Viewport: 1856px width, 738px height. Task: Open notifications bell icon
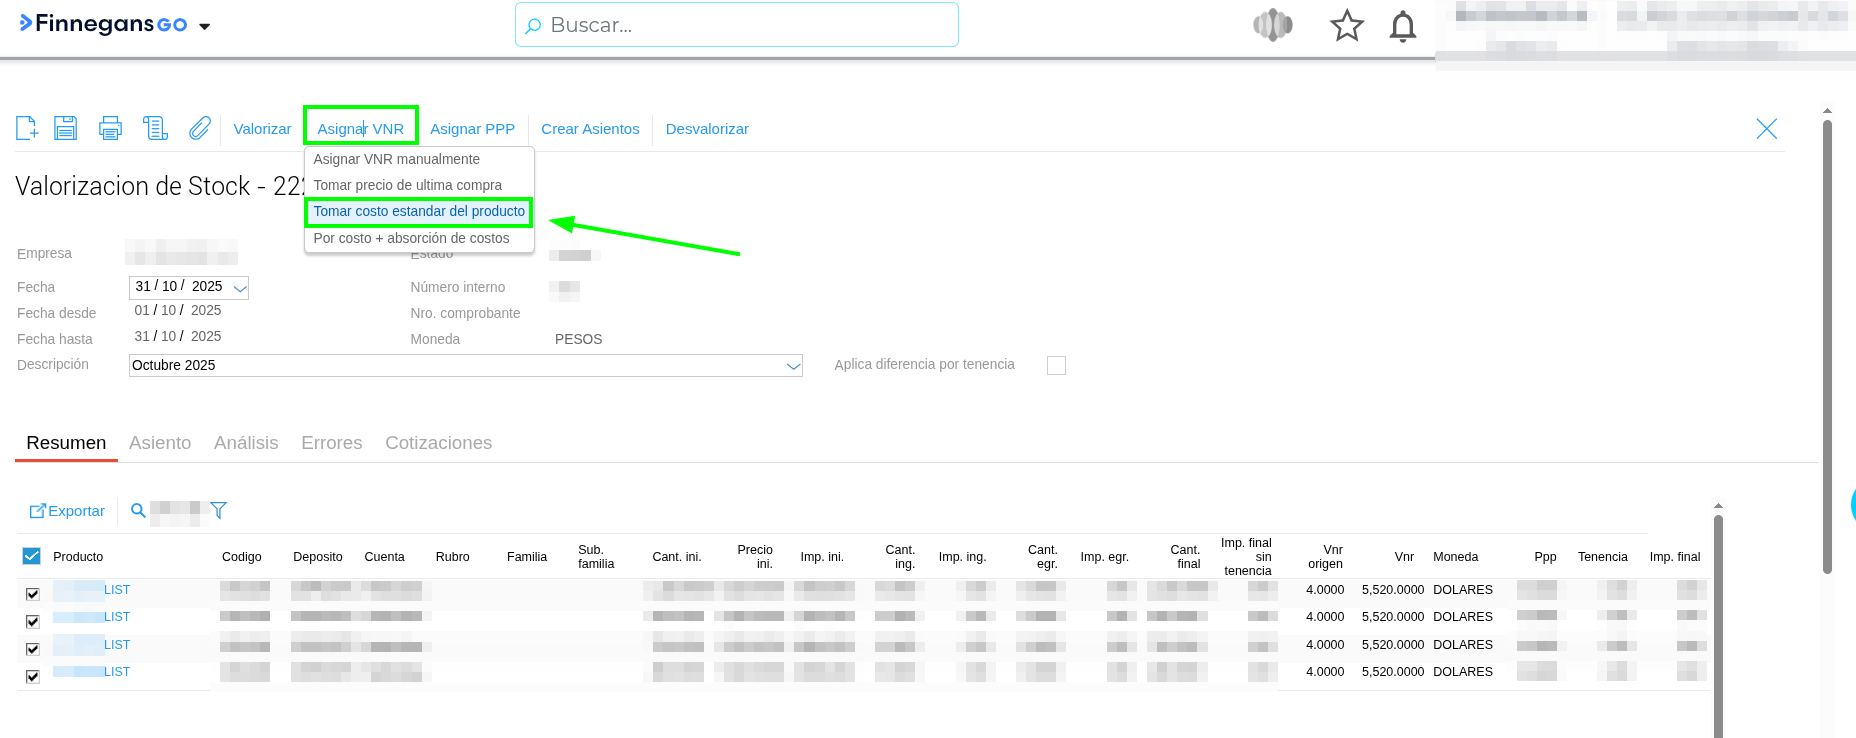click(1402, 26)
